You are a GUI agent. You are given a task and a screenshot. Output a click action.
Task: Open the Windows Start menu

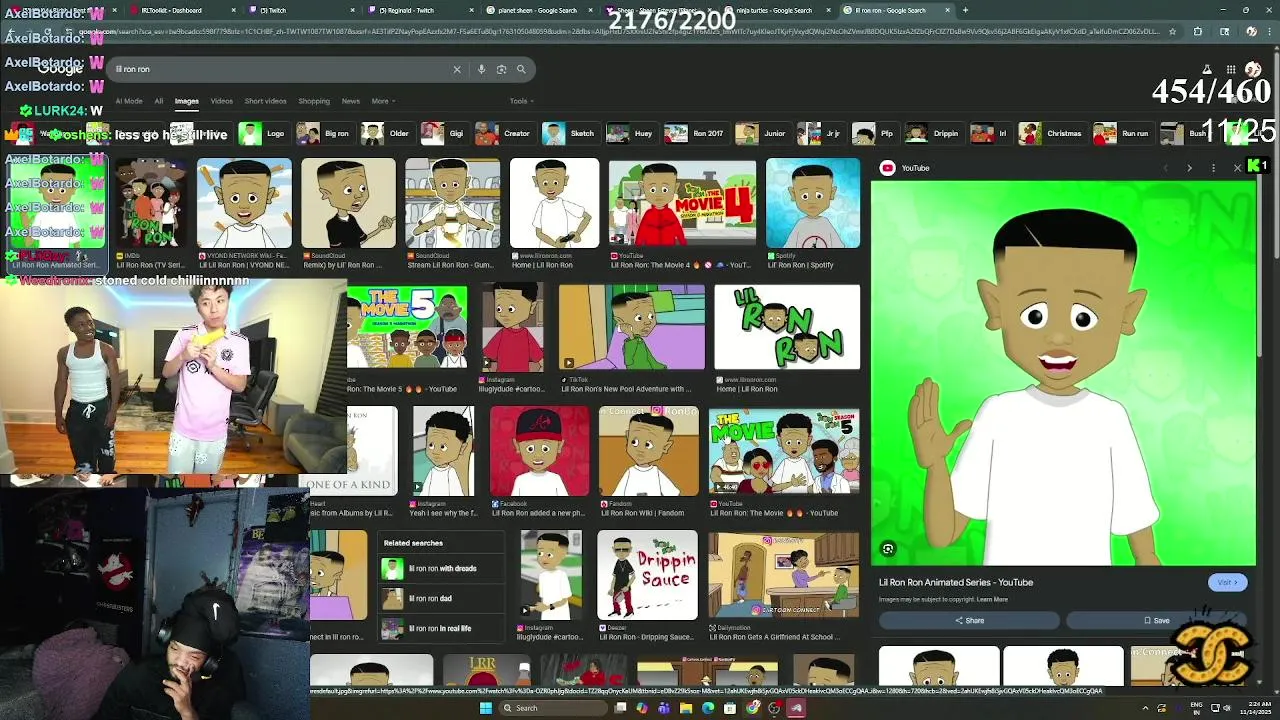486,708
